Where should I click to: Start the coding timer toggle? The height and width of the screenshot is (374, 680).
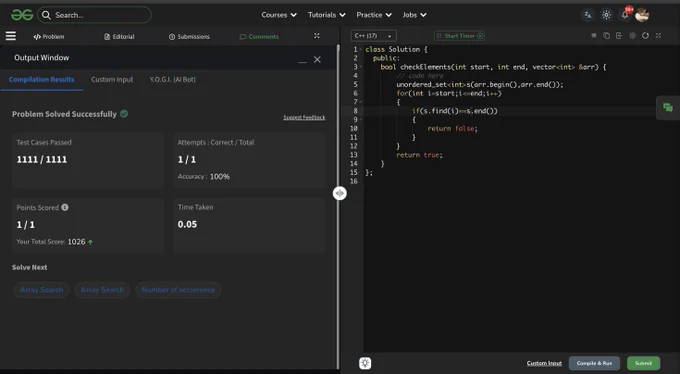pyautogui.click(x=459, y=36)
